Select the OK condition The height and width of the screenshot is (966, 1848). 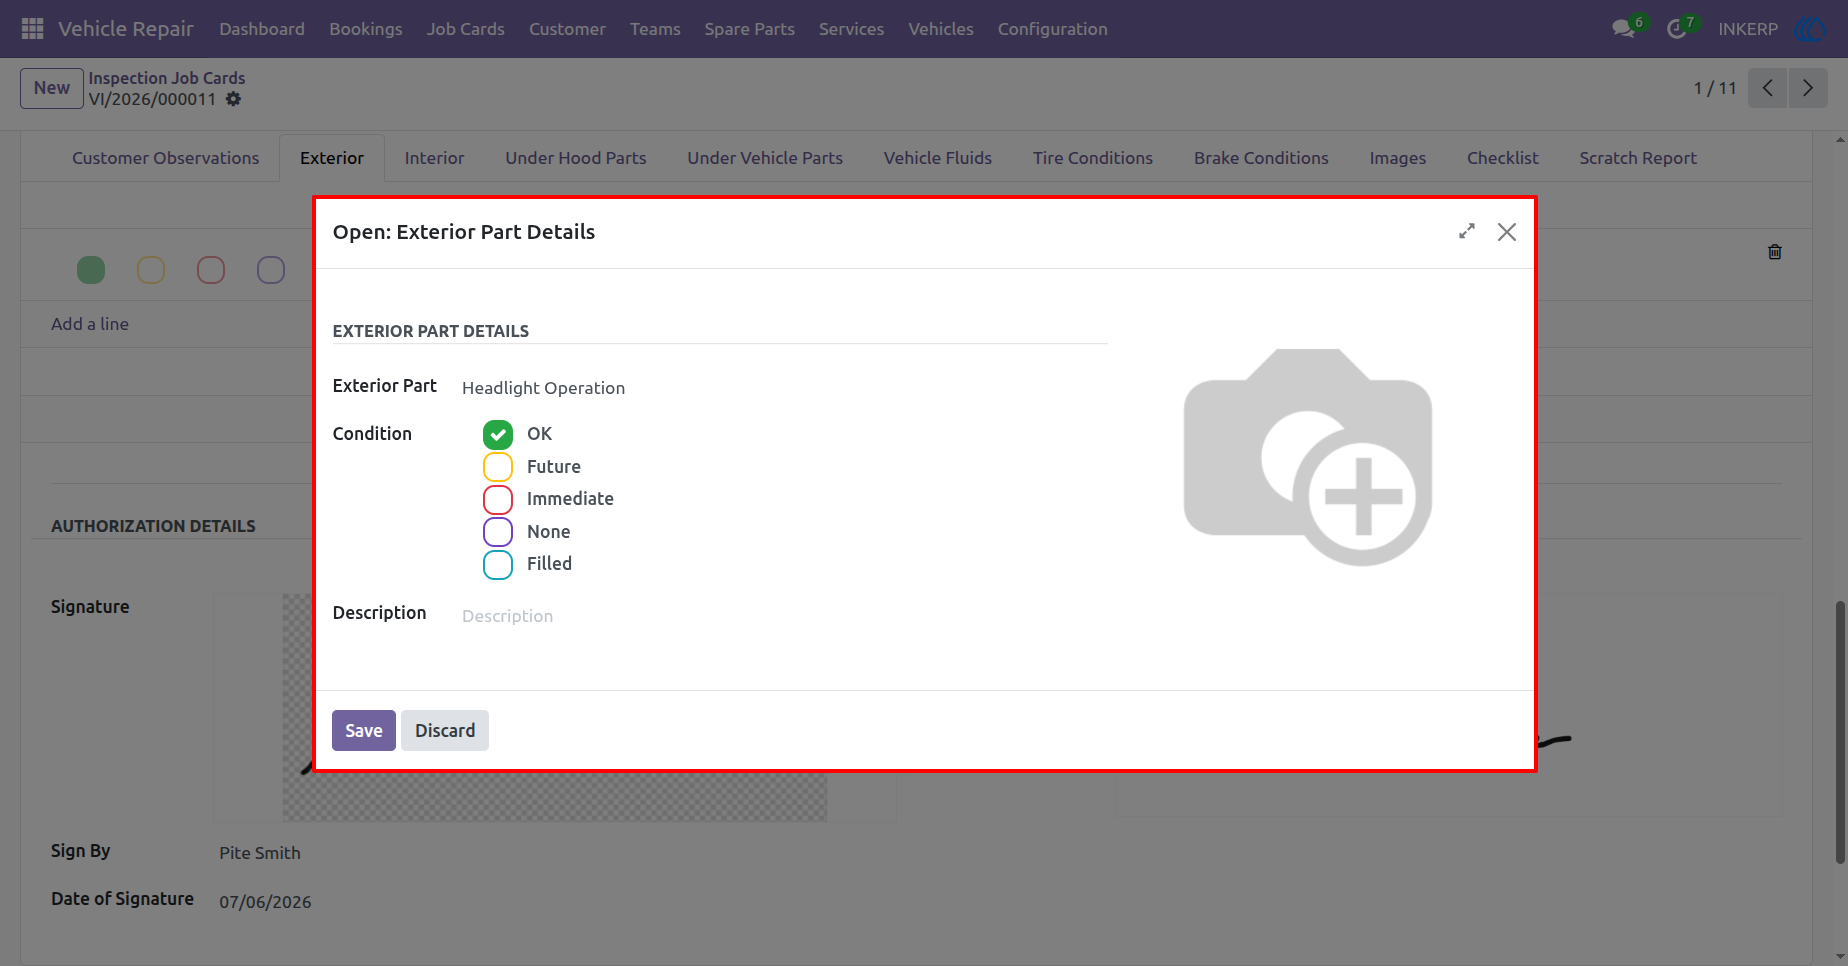pos(498,434)
